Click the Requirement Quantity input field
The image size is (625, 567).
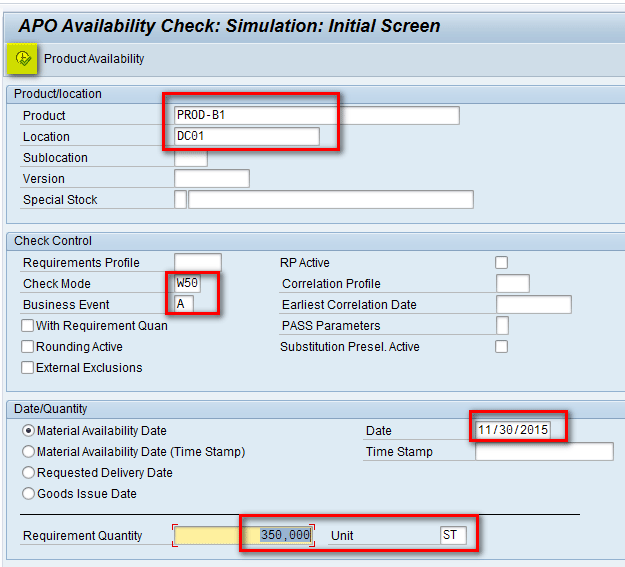[x=243, y=536]
